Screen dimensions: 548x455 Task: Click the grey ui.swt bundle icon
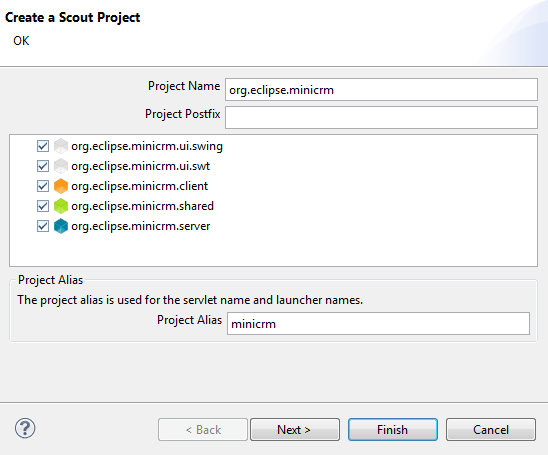[x=61, y=166]
